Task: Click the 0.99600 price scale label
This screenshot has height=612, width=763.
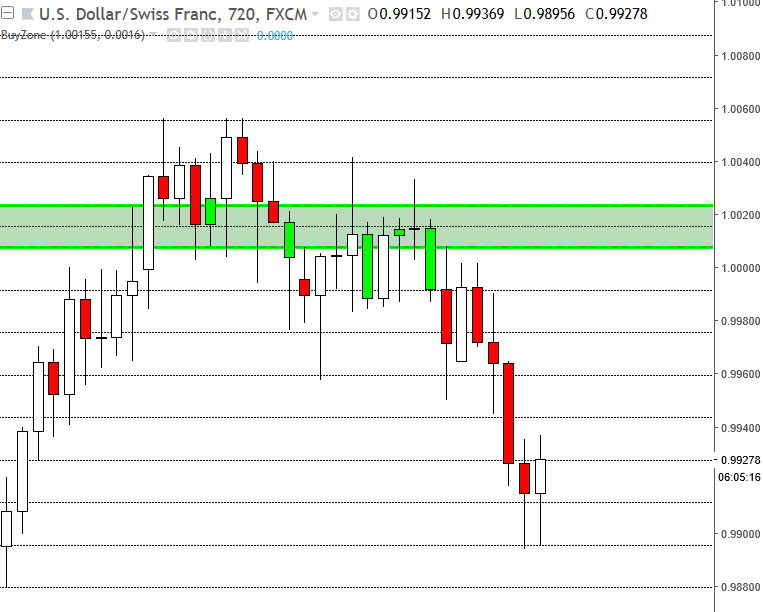Action: 741,374
